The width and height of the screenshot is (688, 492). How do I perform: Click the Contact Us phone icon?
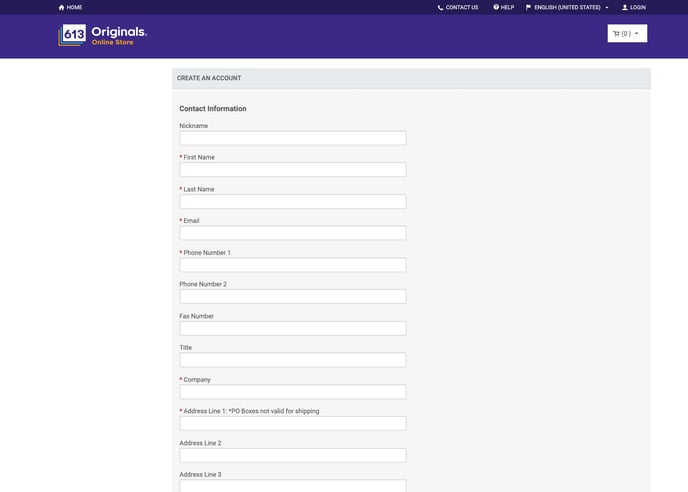pos(440,7)
